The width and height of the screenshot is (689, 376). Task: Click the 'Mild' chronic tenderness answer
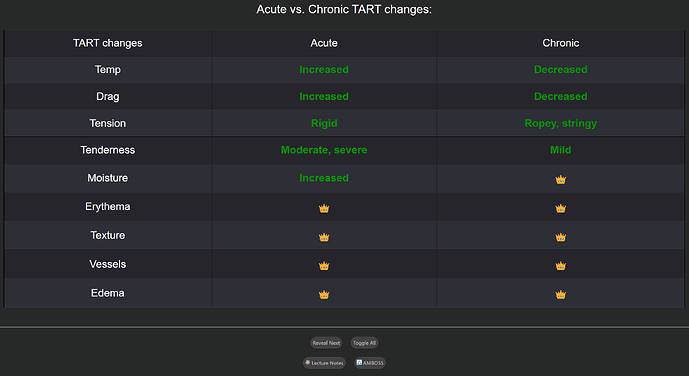pyautogui.click(x=560, y=150)
